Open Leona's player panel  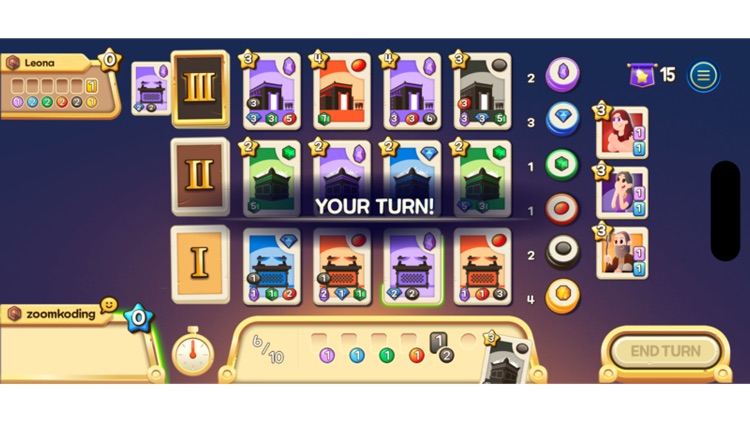(x=60, y=86)
